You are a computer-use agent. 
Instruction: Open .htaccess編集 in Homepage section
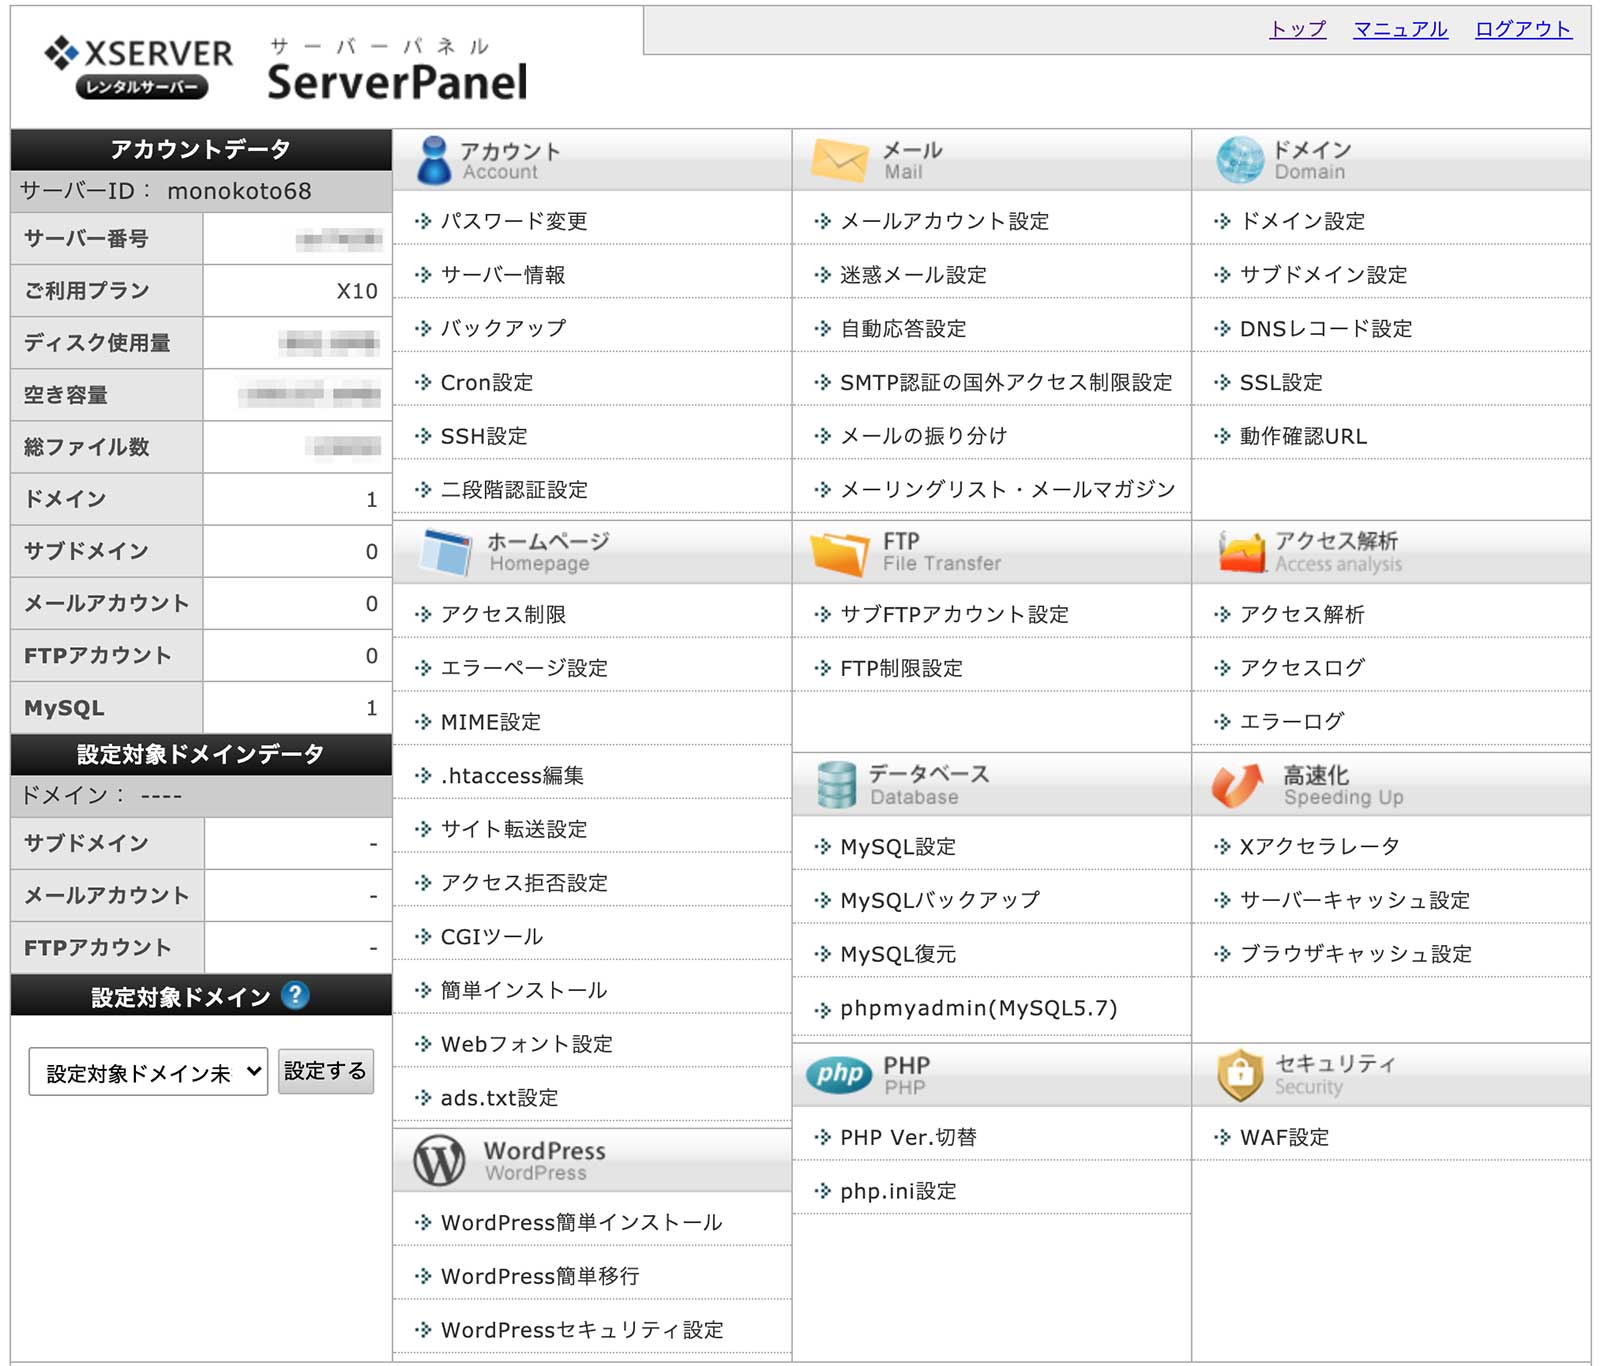pyautogui.click(x=512, y=775)
